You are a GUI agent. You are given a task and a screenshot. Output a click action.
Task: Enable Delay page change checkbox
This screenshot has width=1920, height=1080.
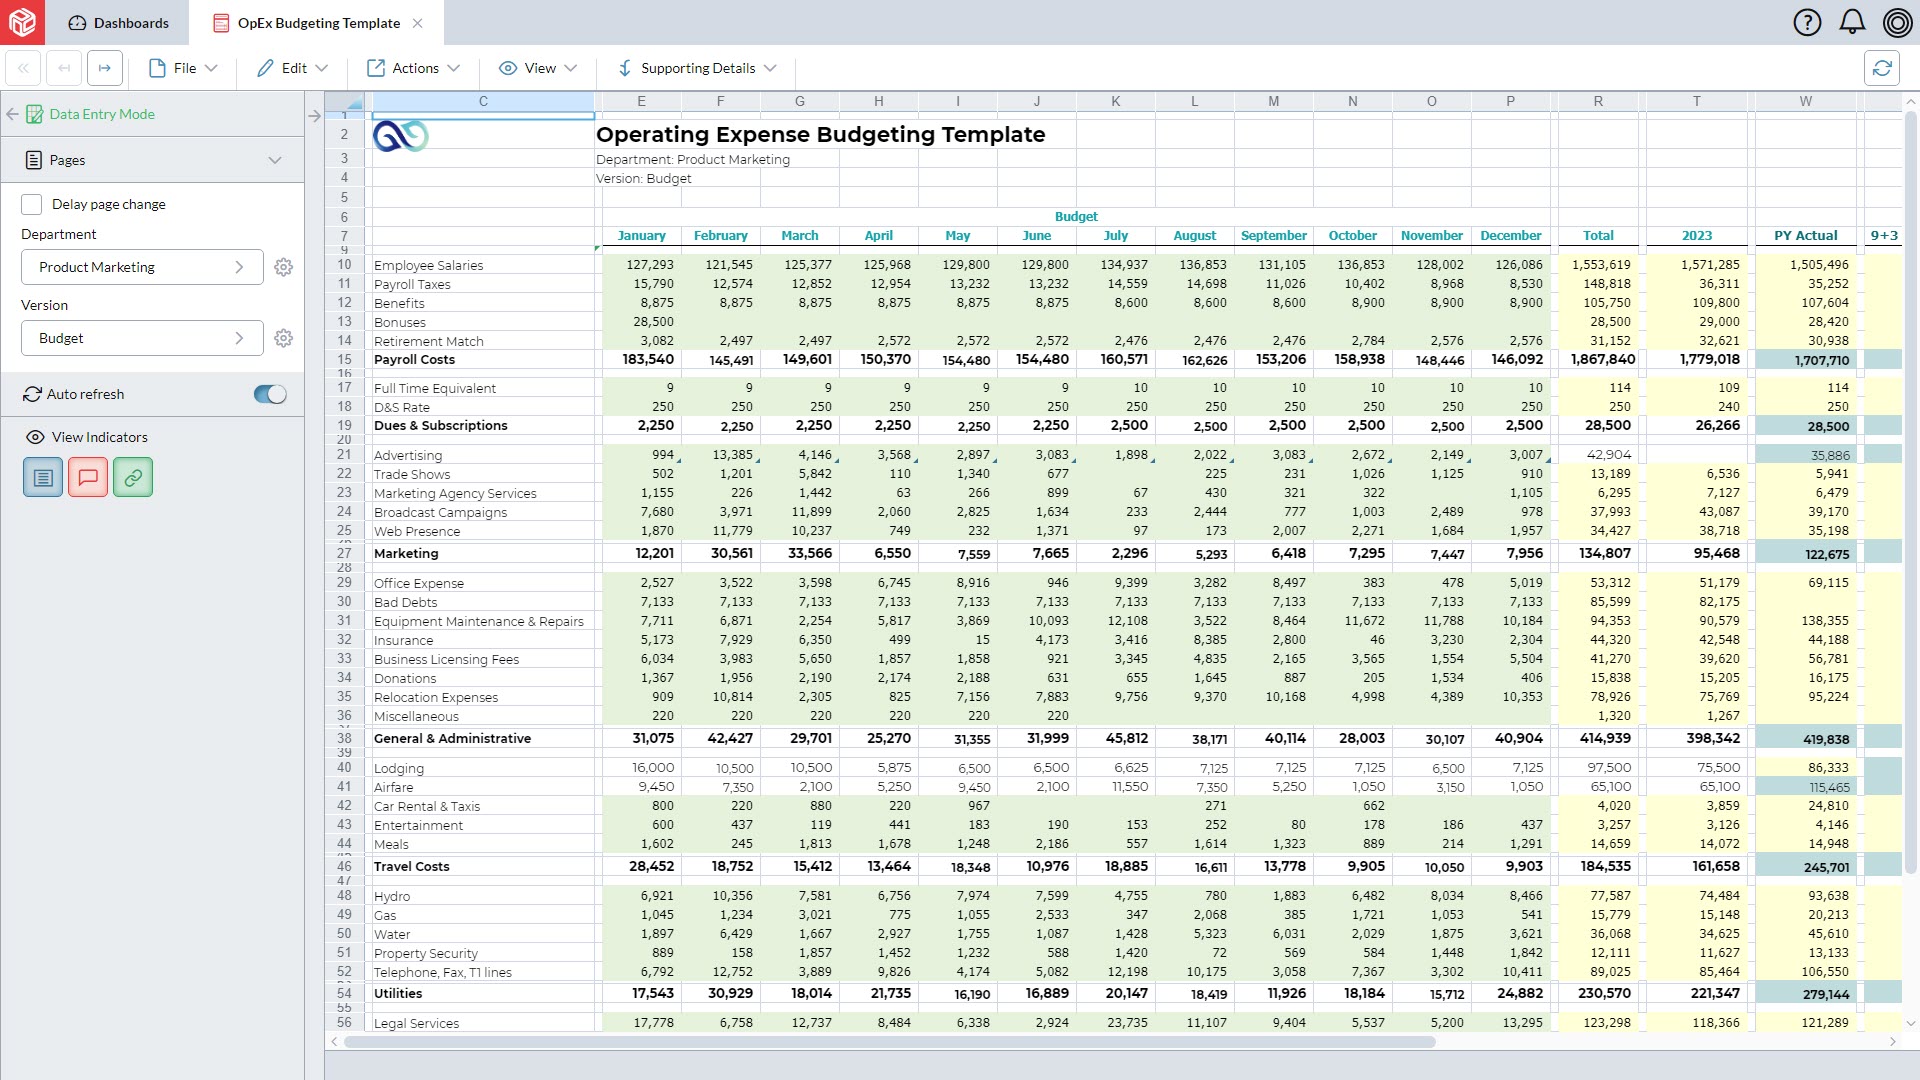(32, 204)
